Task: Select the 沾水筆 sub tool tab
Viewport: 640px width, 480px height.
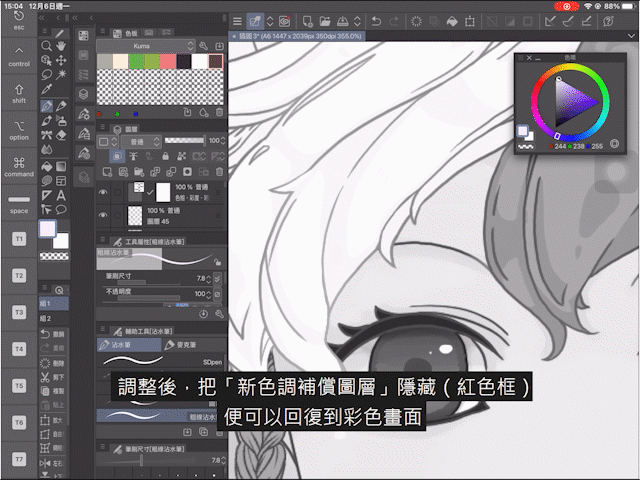Action: coord(129,345)
